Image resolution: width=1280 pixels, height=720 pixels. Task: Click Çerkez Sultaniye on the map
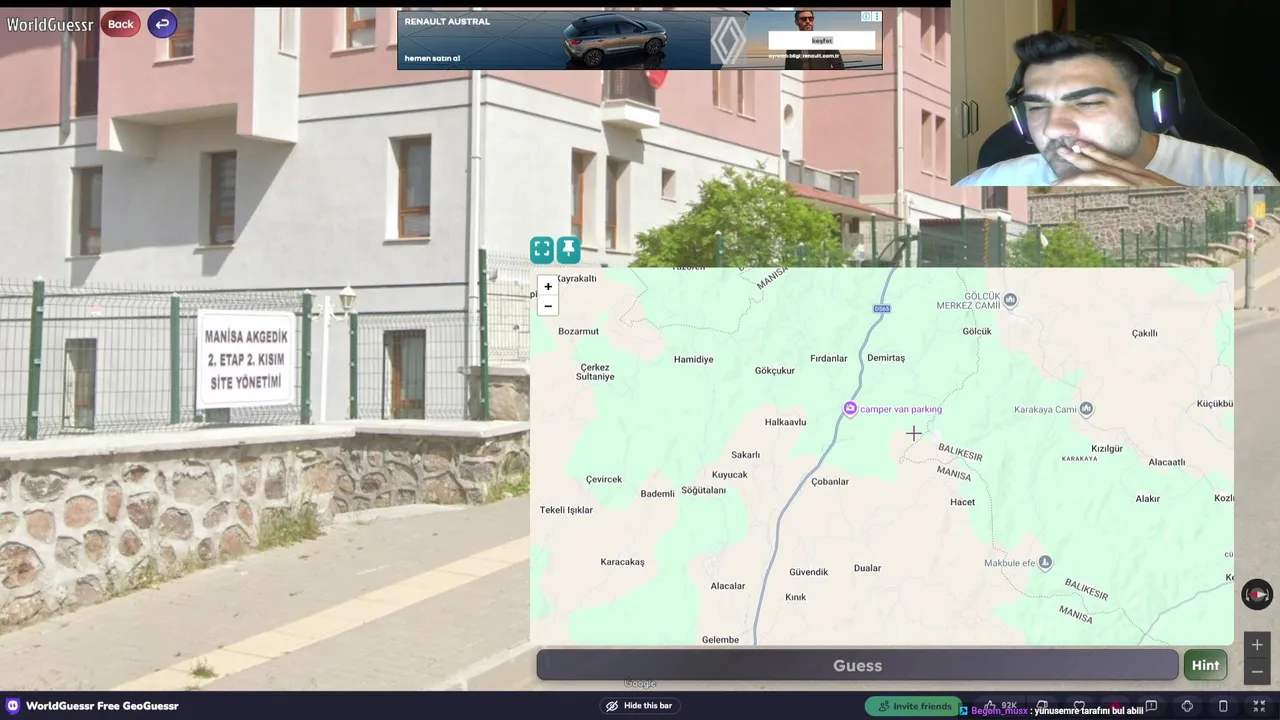click(596, 372)
